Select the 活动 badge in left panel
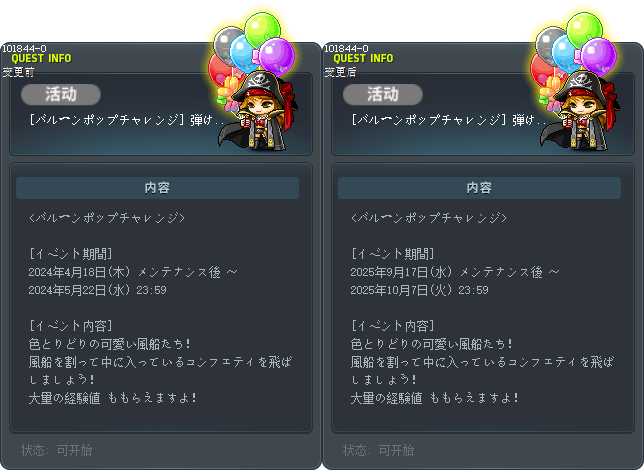The height and width of the screenshot is (470, 644). 61,94
